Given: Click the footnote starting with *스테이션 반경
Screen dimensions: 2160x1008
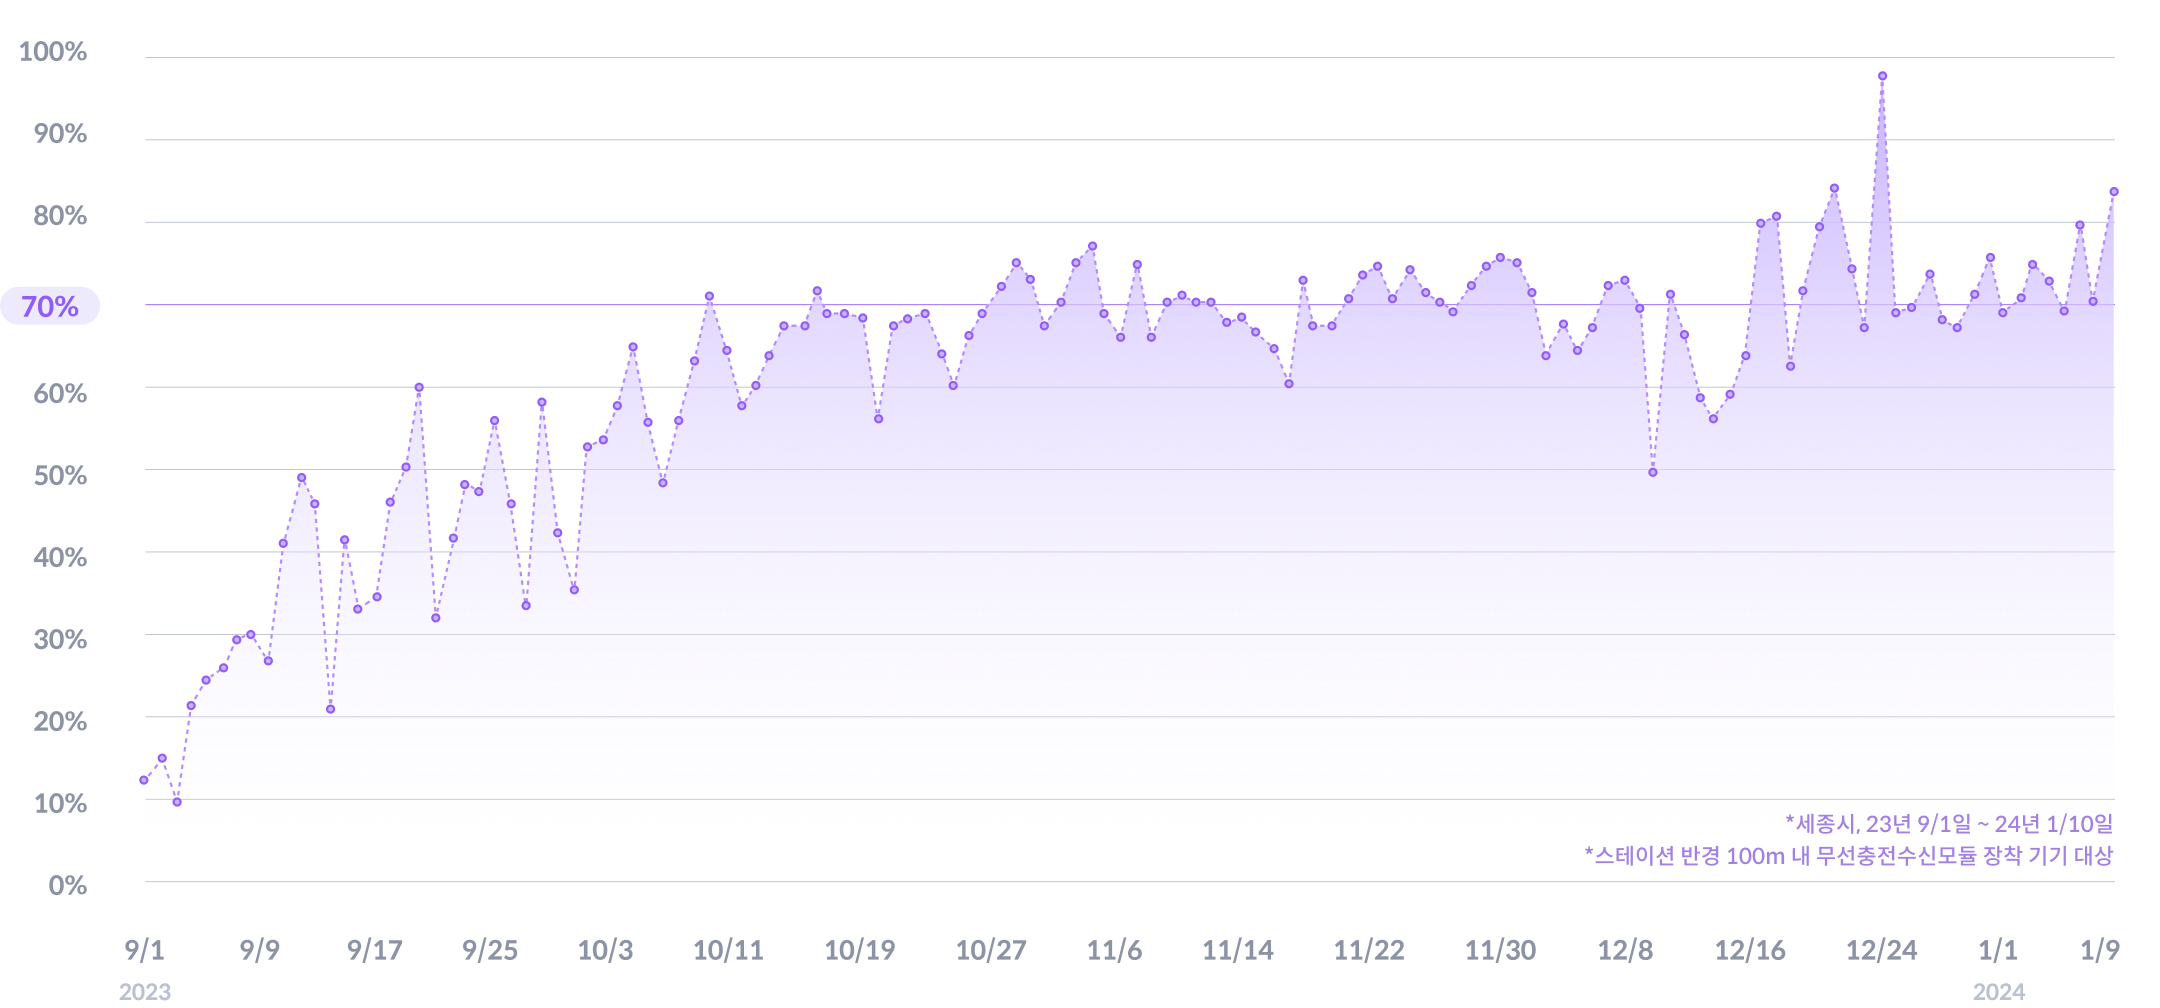Looking at the screenshot, I should [1849, 856].
